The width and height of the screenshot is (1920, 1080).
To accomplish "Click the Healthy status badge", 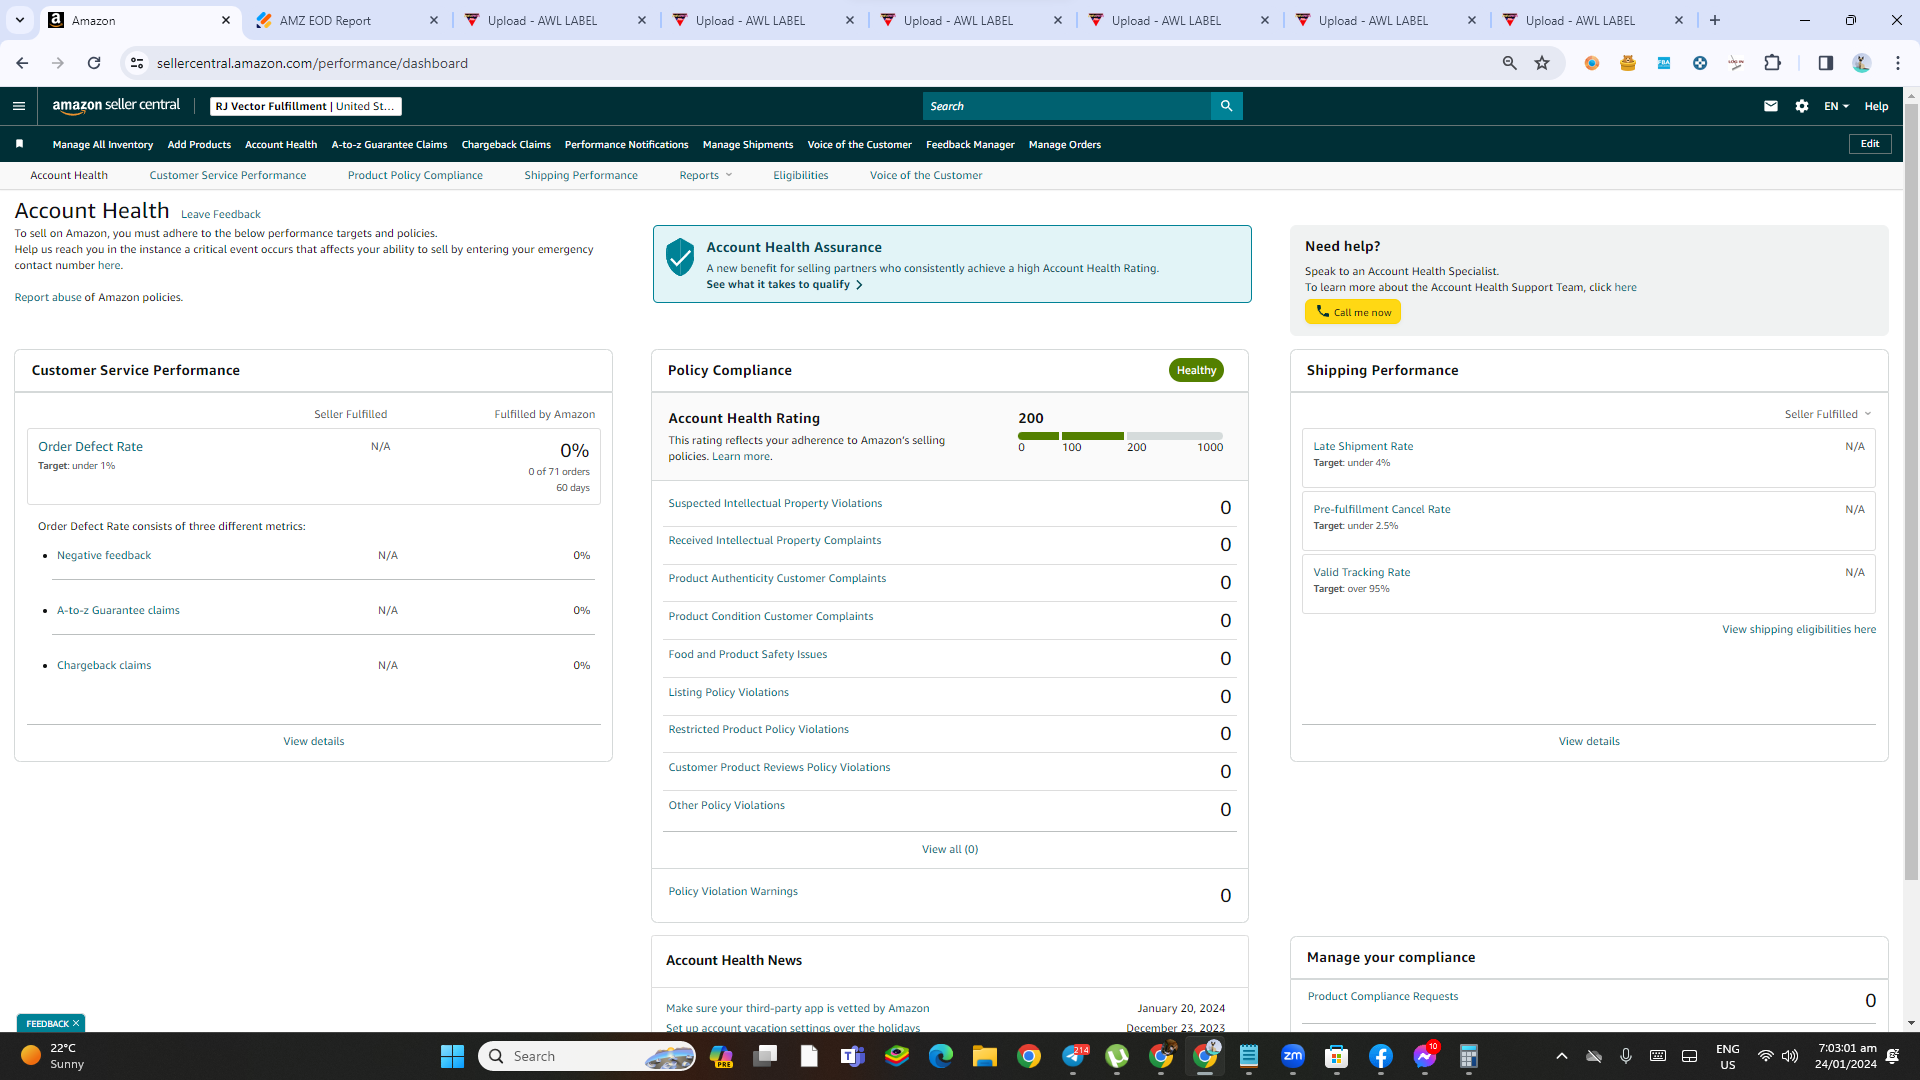I will 1196,370.
